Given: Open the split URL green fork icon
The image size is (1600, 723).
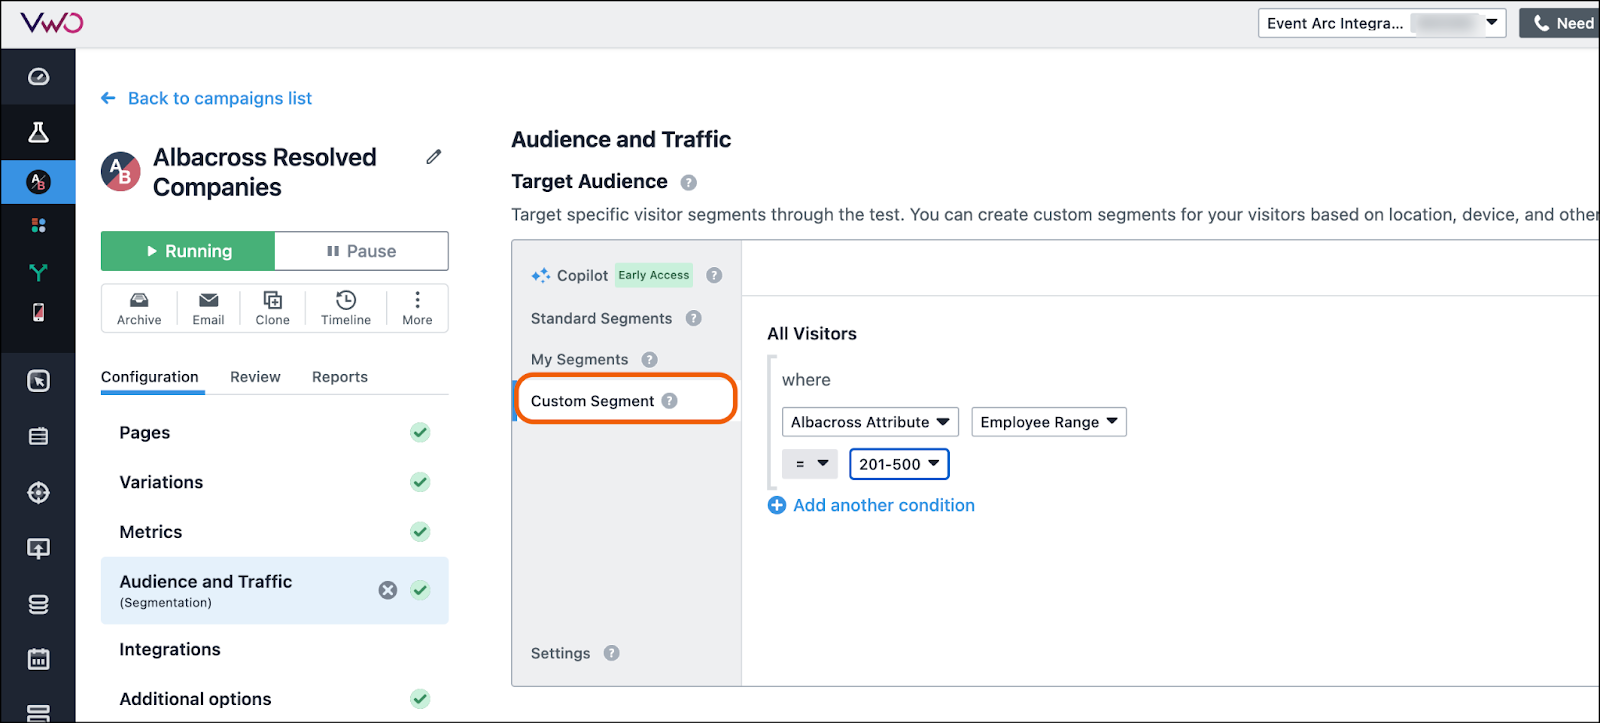Looking at the screenshot, I should tap(38, 271).
